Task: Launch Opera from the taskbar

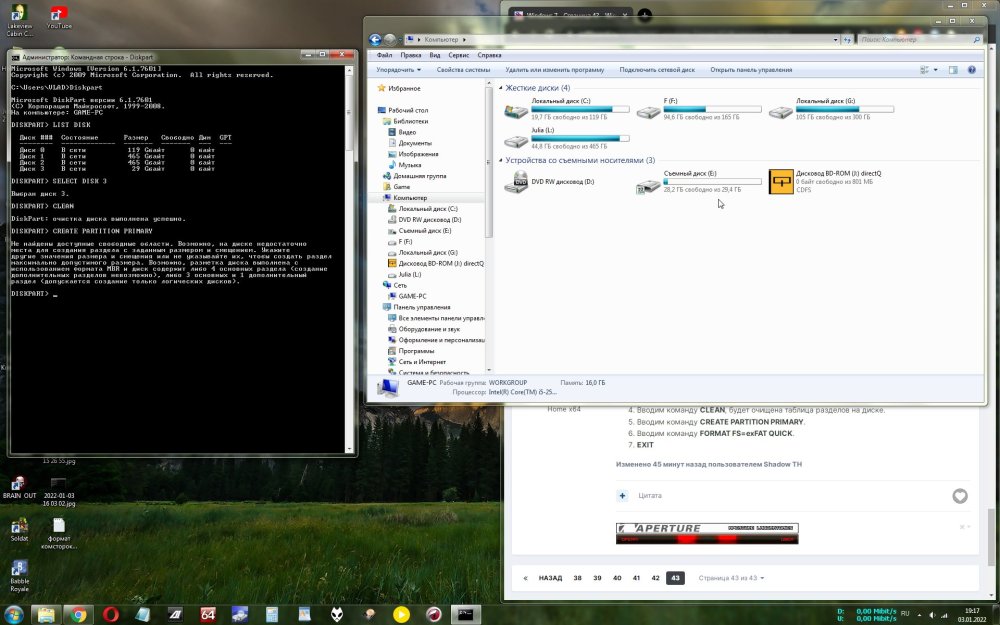Action: tap(110, 614)
